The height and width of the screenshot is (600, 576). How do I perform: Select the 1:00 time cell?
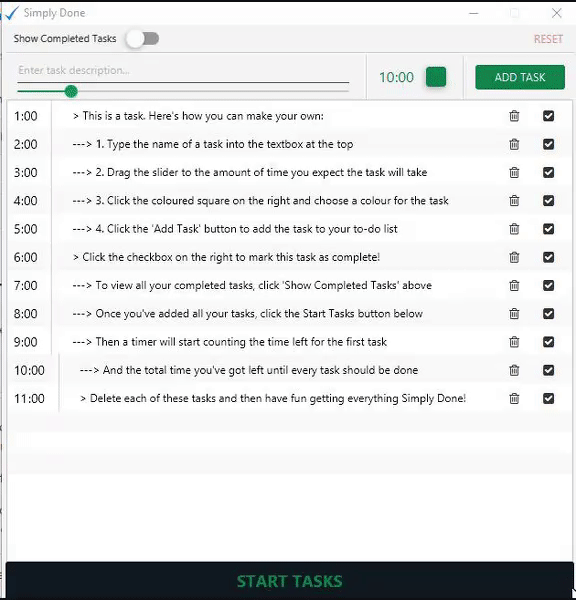pos(26,116)
